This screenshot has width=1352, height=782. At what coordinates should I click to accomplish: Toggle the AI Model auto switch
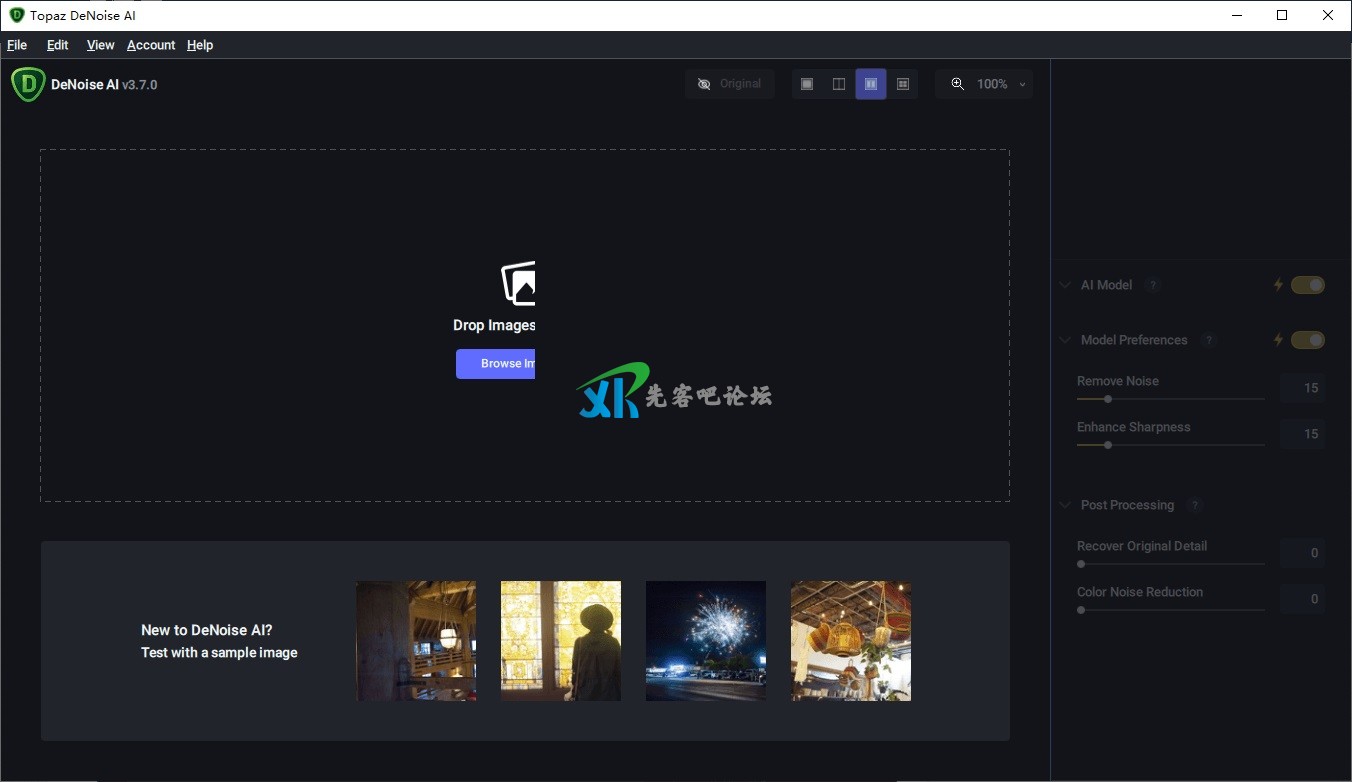[x=1307, y=285]
